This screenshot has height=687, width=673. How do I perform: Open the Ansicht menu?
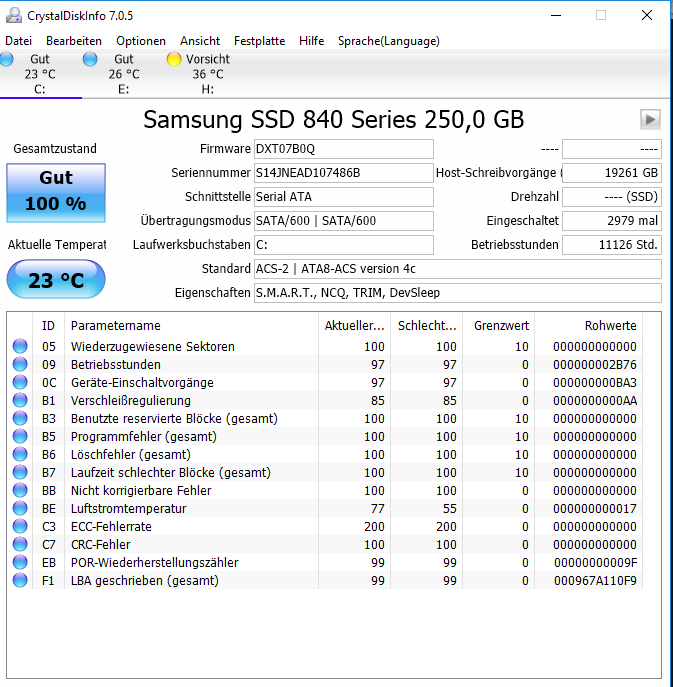[x=200, y=41]
